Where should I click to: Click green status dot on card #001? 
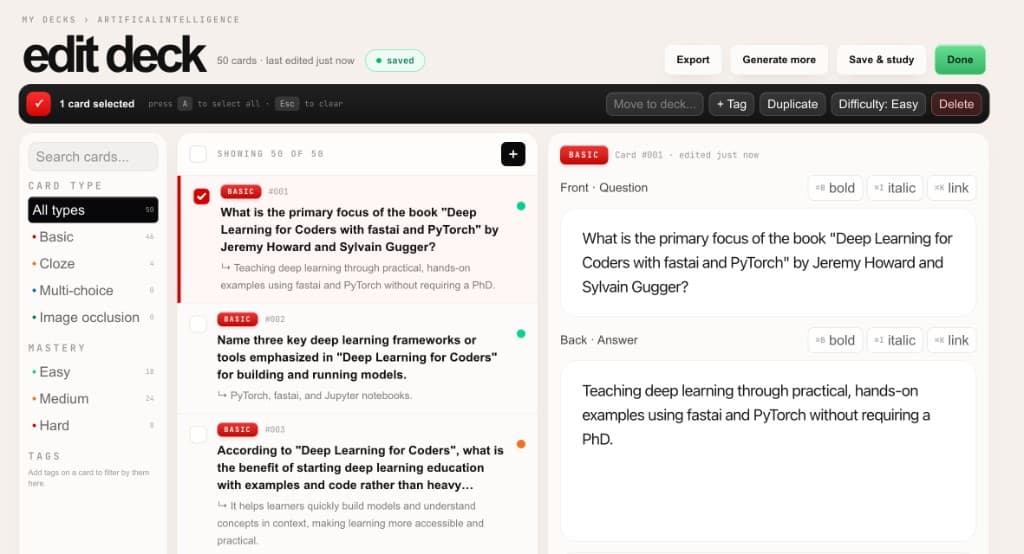coord(520,206)
